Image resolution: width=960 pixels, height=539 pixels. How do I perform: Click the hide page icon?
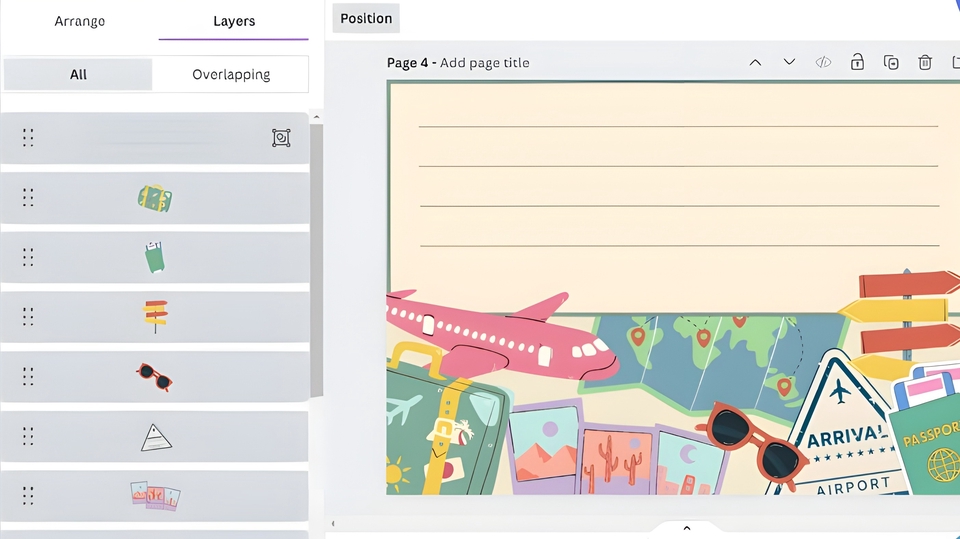(x=823, y=62)
